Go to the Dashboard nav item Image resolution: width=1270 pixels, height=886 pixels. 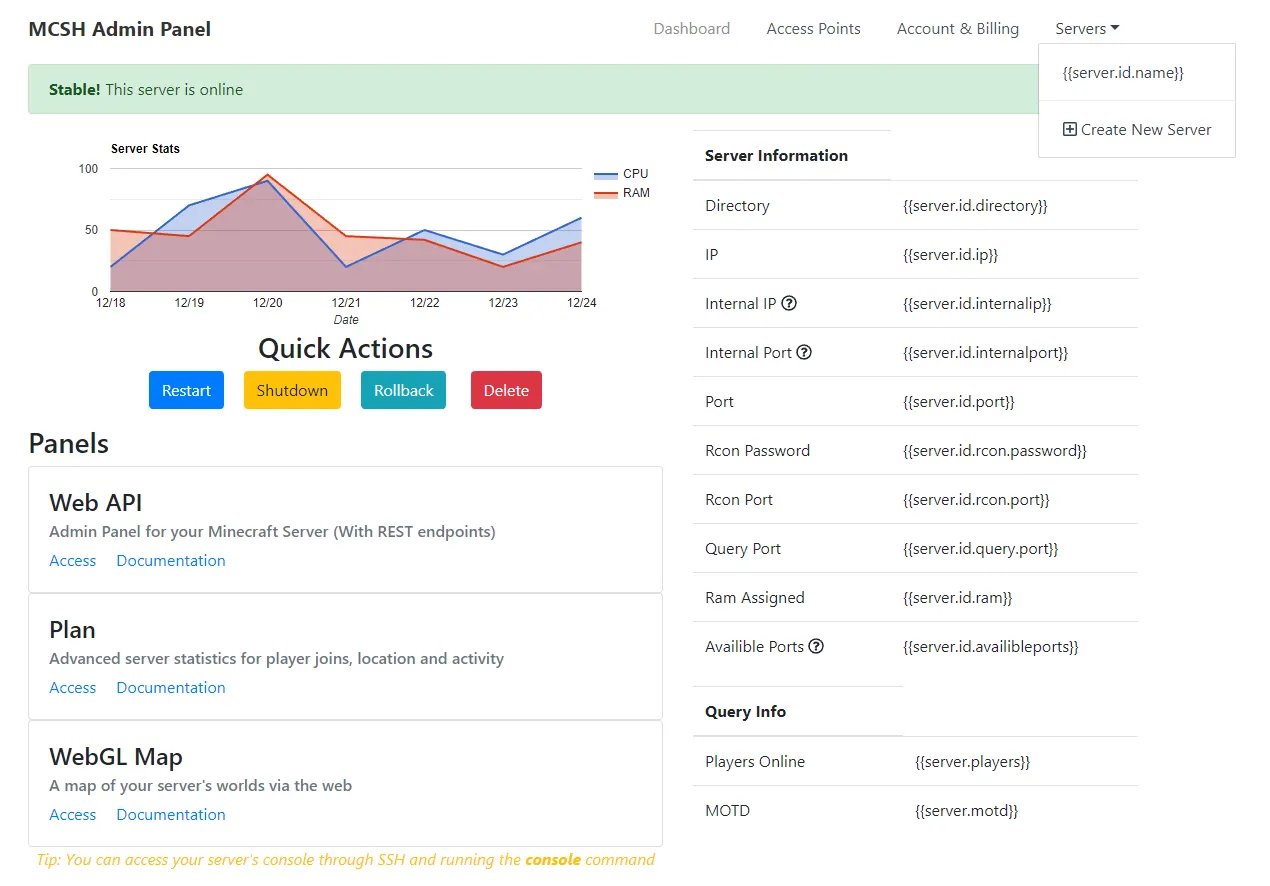point(691,29)
